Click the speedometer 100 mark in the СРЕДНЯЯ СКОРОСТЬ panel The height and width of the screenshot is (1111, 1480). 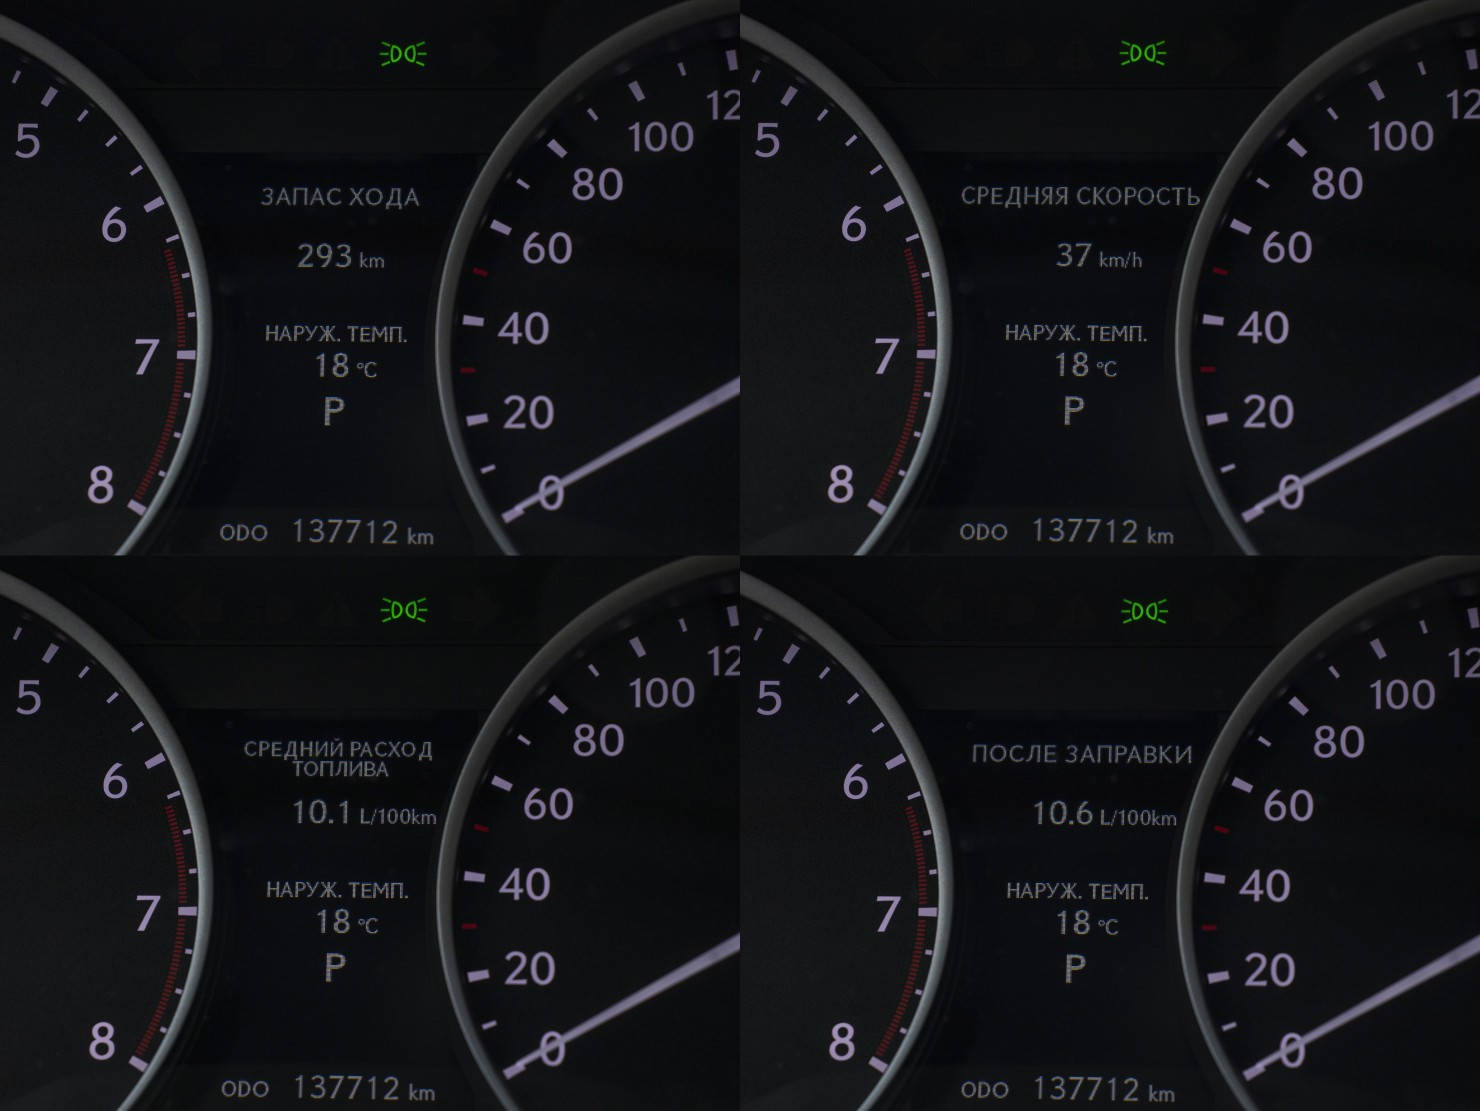click(1400, 136)
